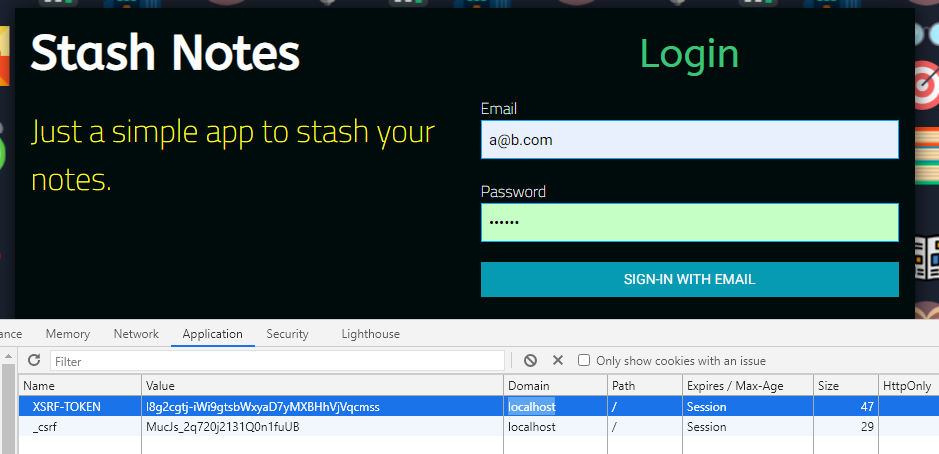Click the value MucJs_2q720j2131Q0n1fuUB

[x=223, y=427]
